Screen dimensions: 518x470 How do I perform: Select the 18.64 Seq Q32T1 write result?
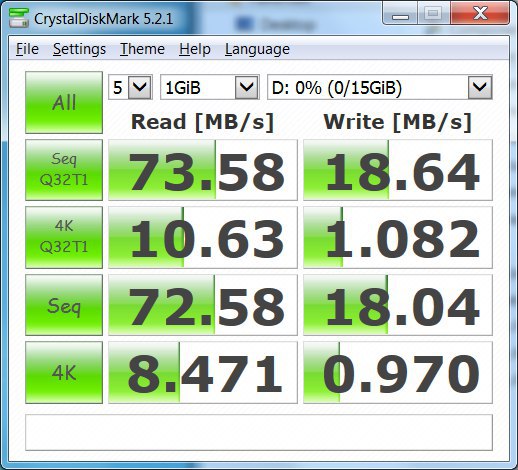click(x=398, y=170)
